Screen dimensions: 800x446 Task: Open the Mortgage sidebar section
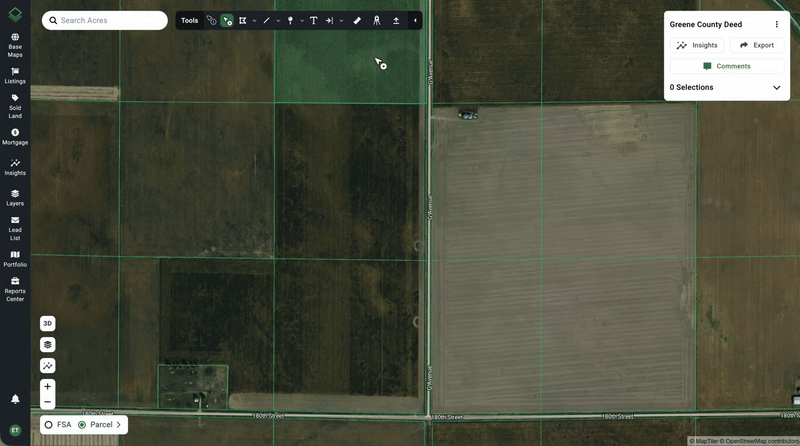pos(15,136)
